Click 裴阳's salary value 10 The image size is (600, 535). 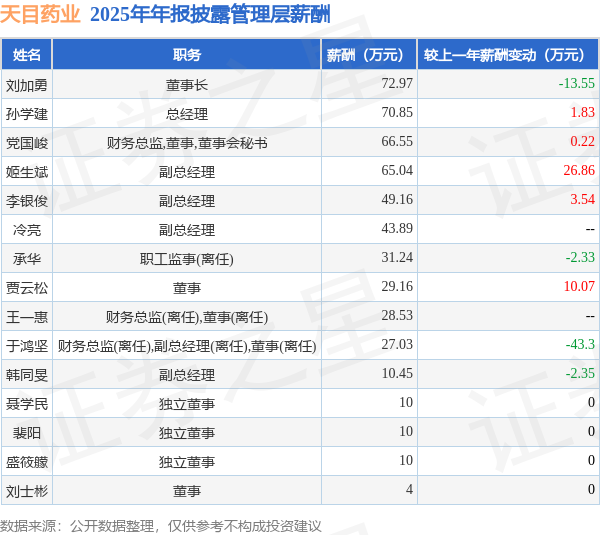point(406,432)
